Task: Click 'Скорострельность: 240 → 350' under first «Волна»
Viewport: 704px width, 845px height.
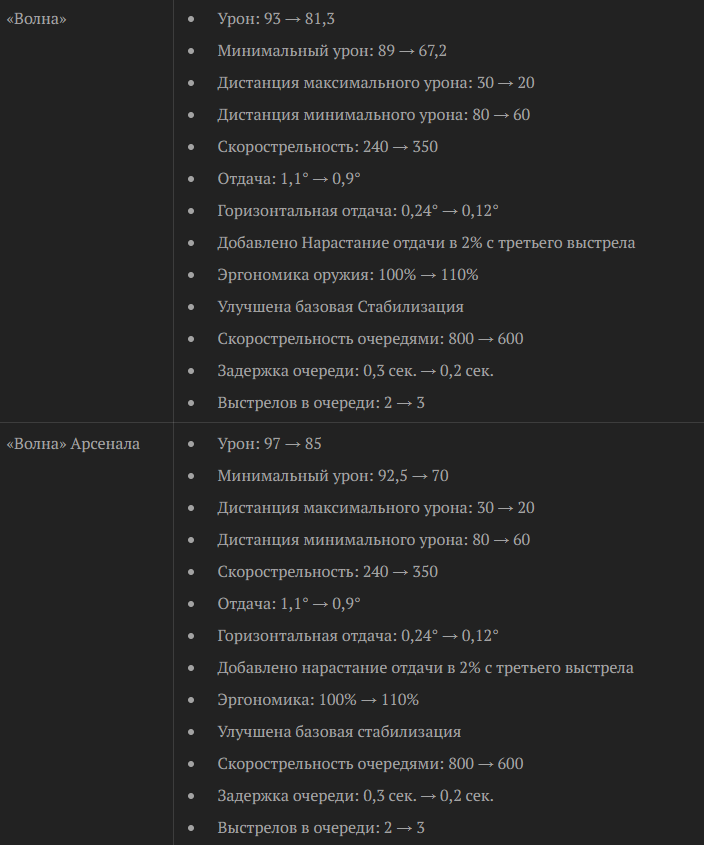Action: (x=327, y=147)
